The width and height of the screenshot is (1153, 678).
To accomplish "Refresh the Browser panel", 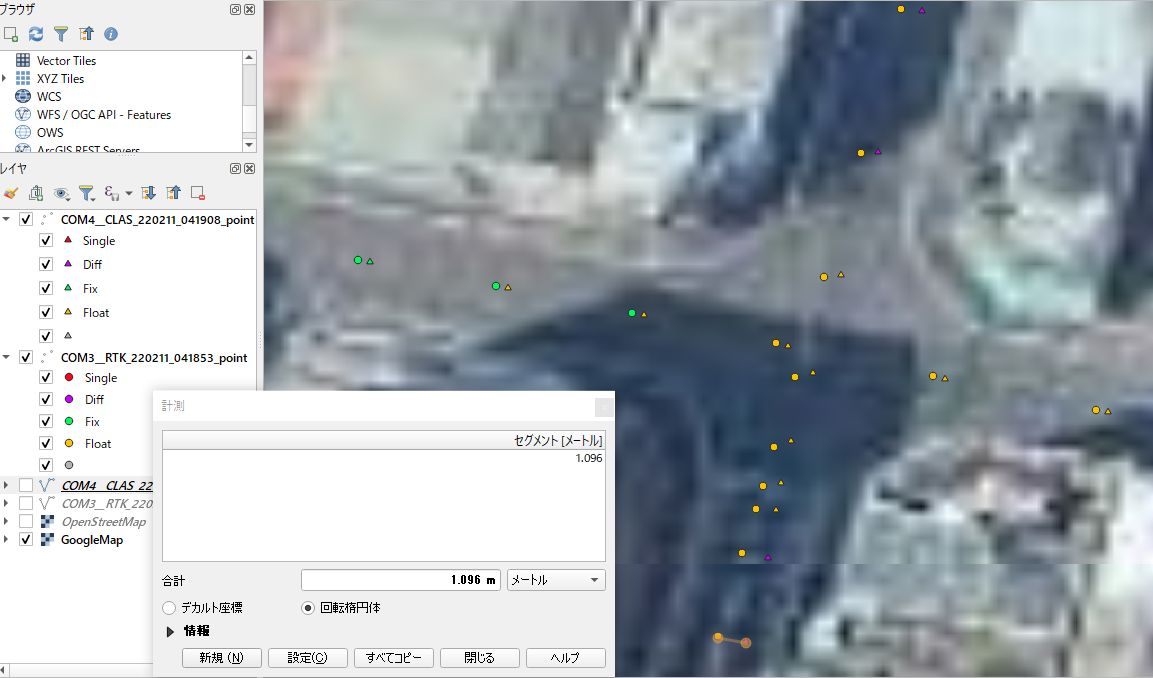I will (x=35, y=33).
